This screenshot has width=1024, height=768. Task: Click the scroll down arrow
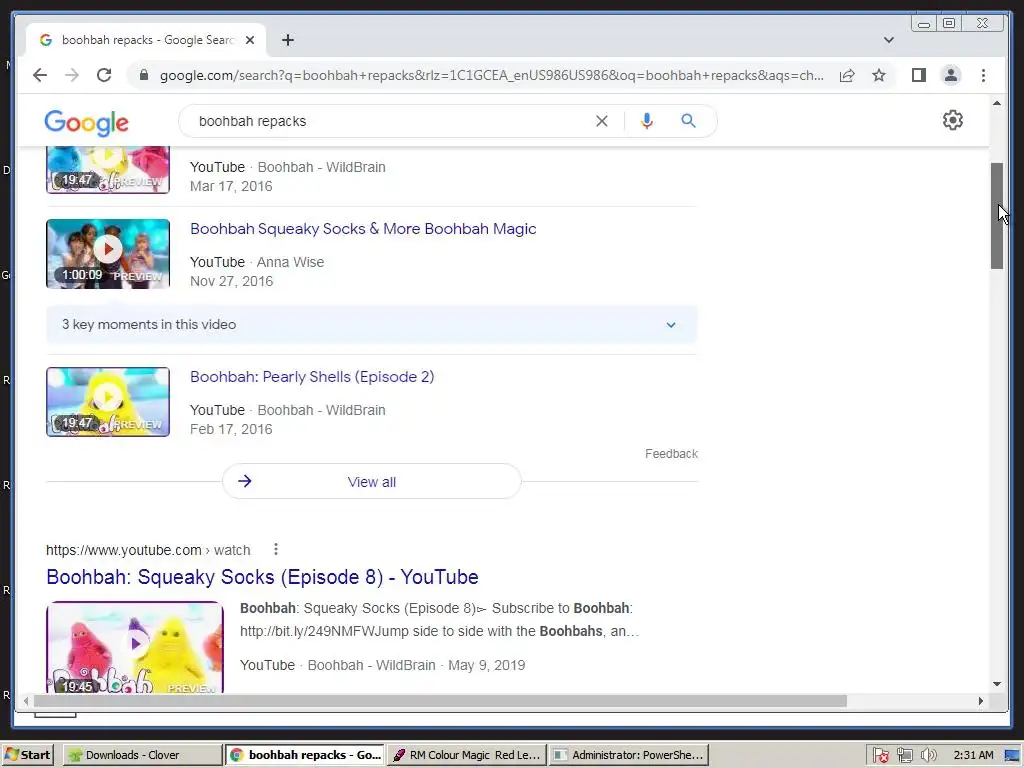pyautogui.click(x=997, y=684)
